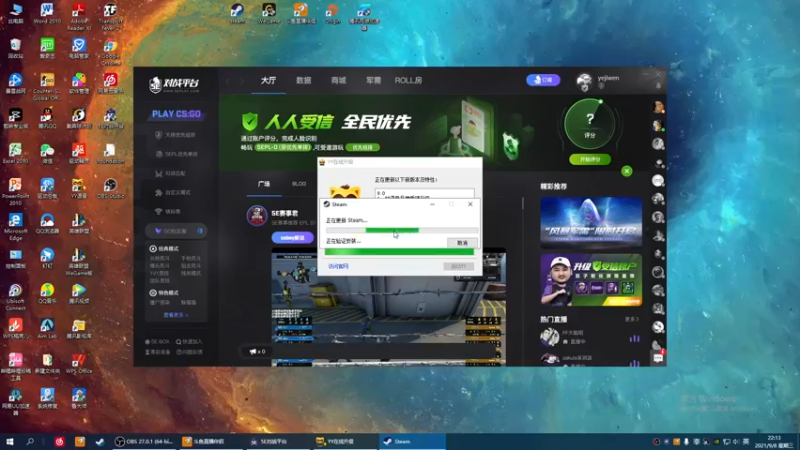Open Google Chrome desktop shortcut
This screenshot has width=800, height=450.
pos(110,51)
